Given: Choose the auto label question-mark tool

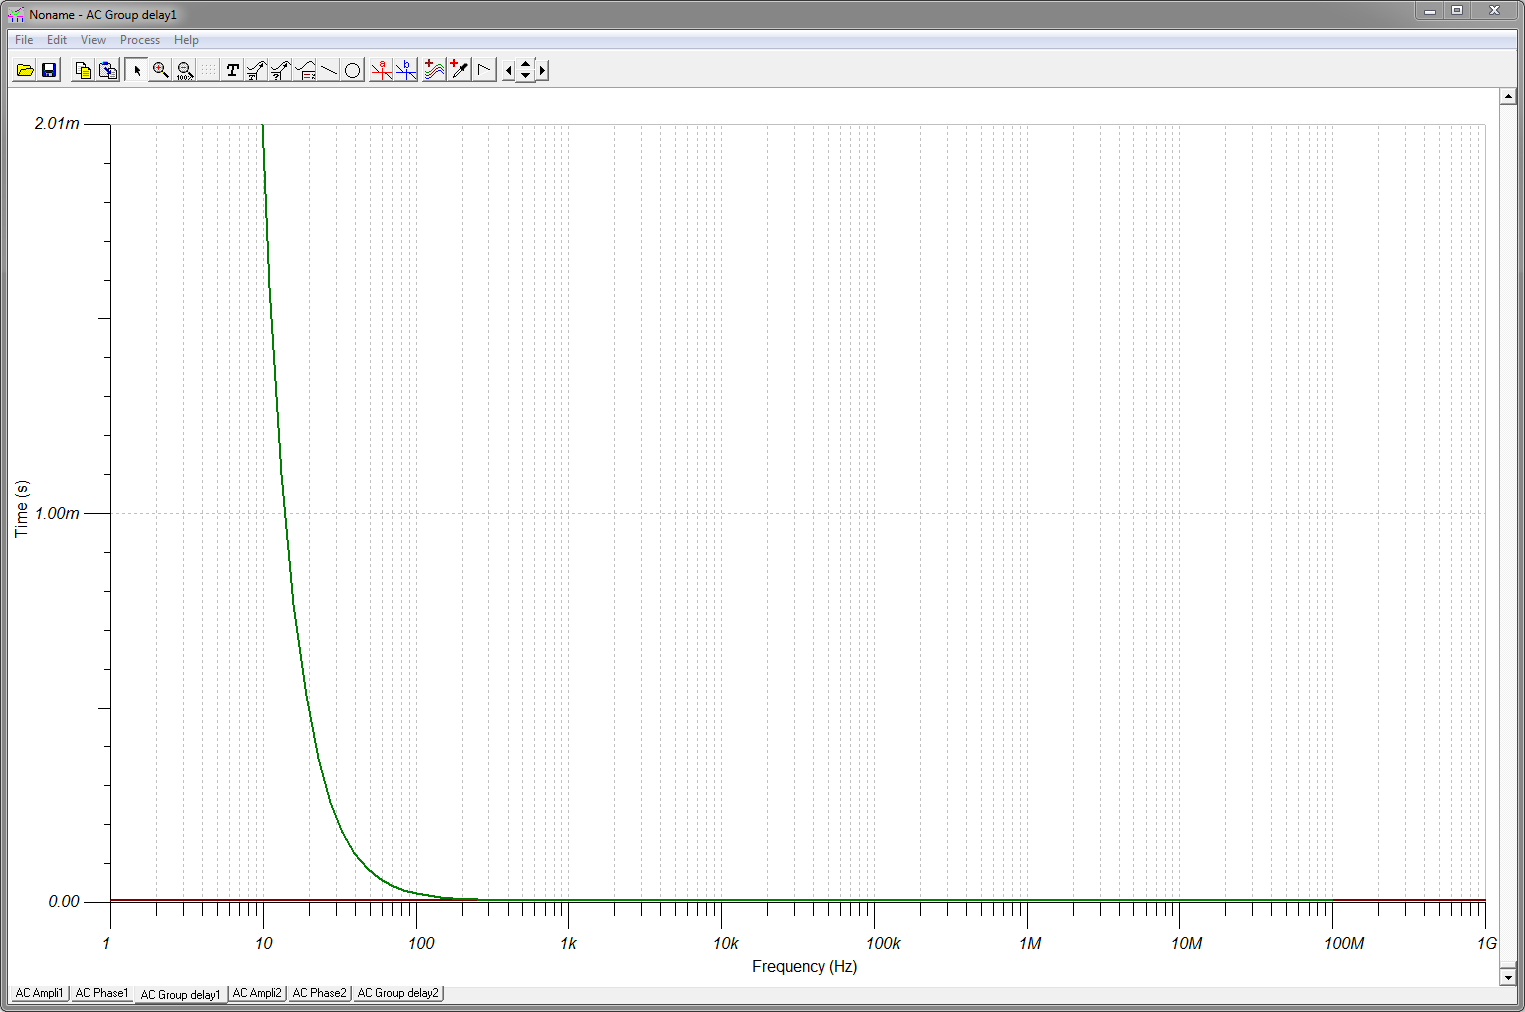Looking at the screenshot, I should point(281,70).
